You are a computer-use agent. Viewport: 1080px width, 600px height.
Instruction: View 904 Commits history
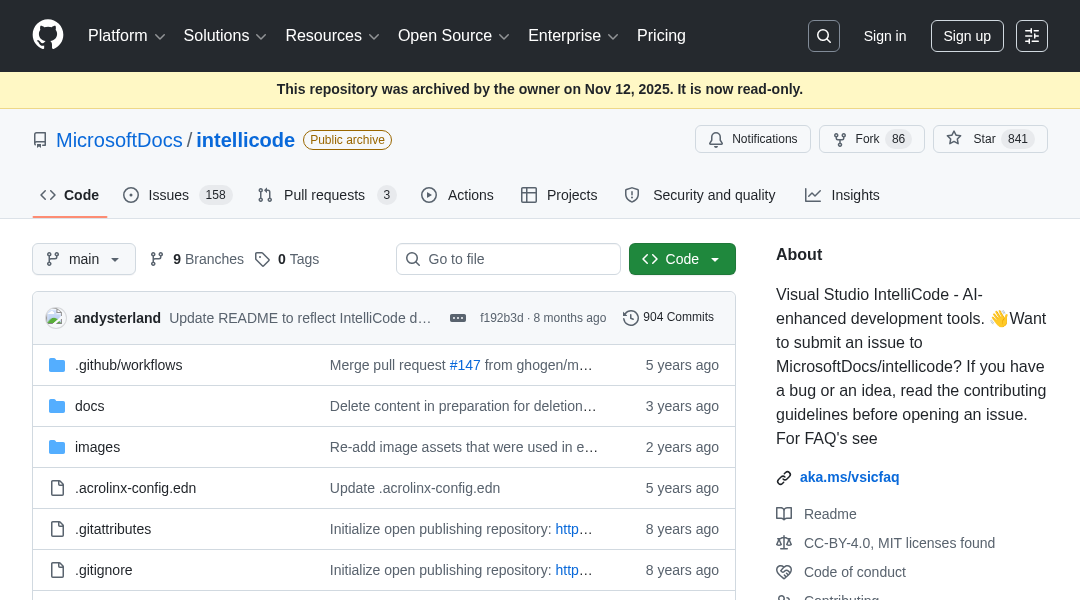[x=669, y=318]
